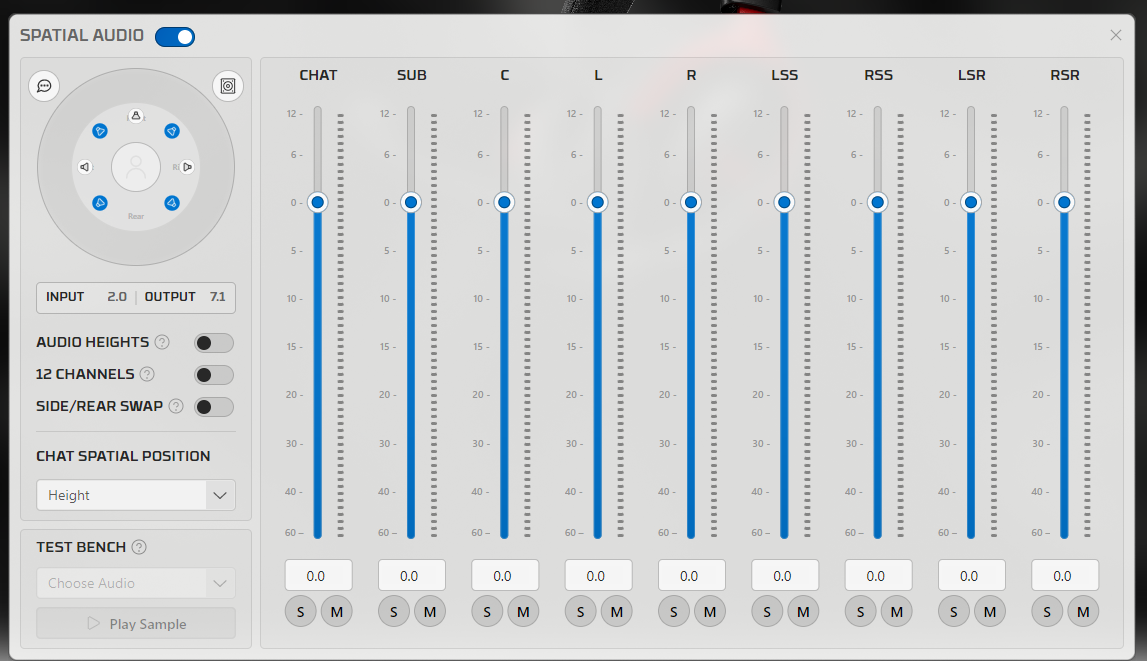Expand the Choose Audio dropdown

point(136,583)
